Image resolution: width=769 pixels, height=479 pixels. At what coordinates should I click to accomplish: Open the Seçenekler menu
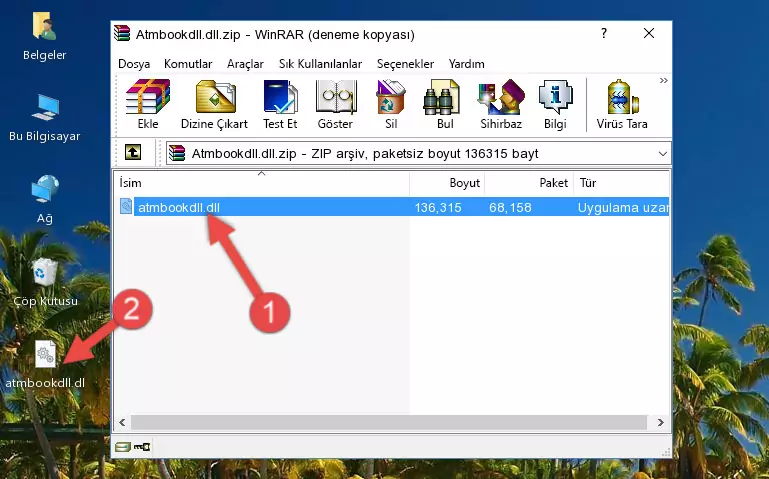click(x=405, y=64)
